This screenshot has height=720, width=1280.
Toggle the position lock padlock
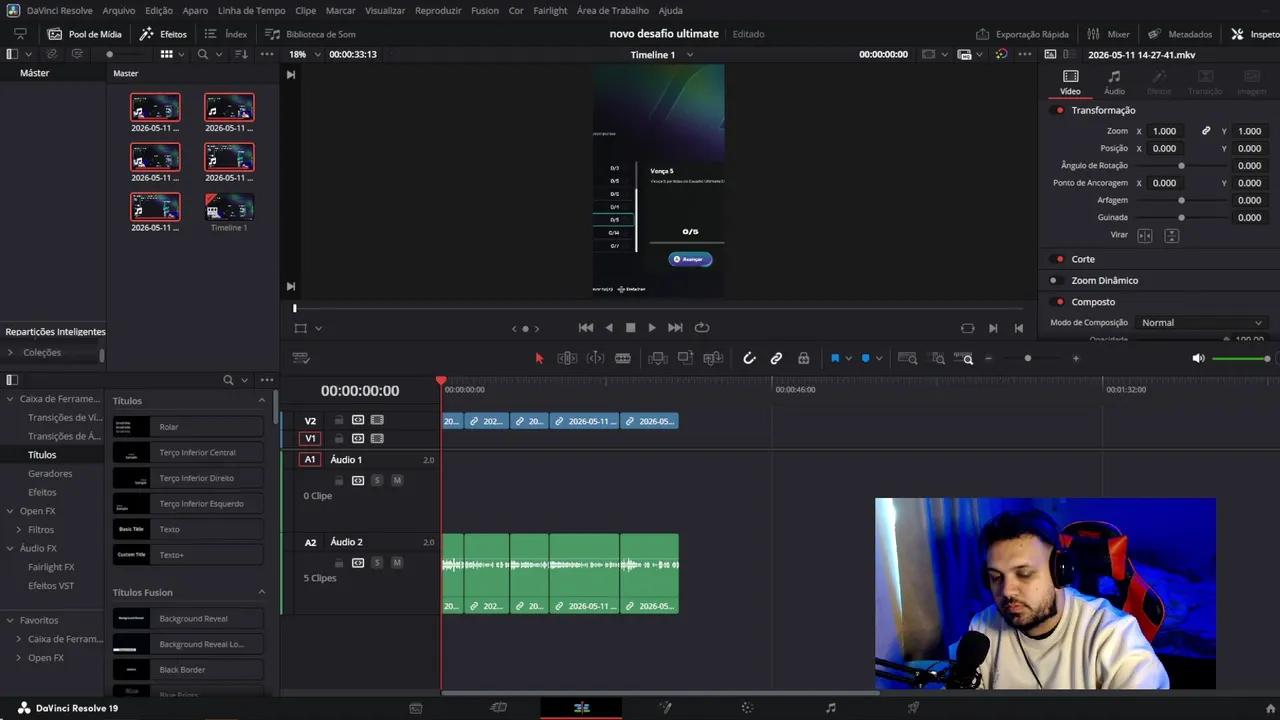coord(803,358)
